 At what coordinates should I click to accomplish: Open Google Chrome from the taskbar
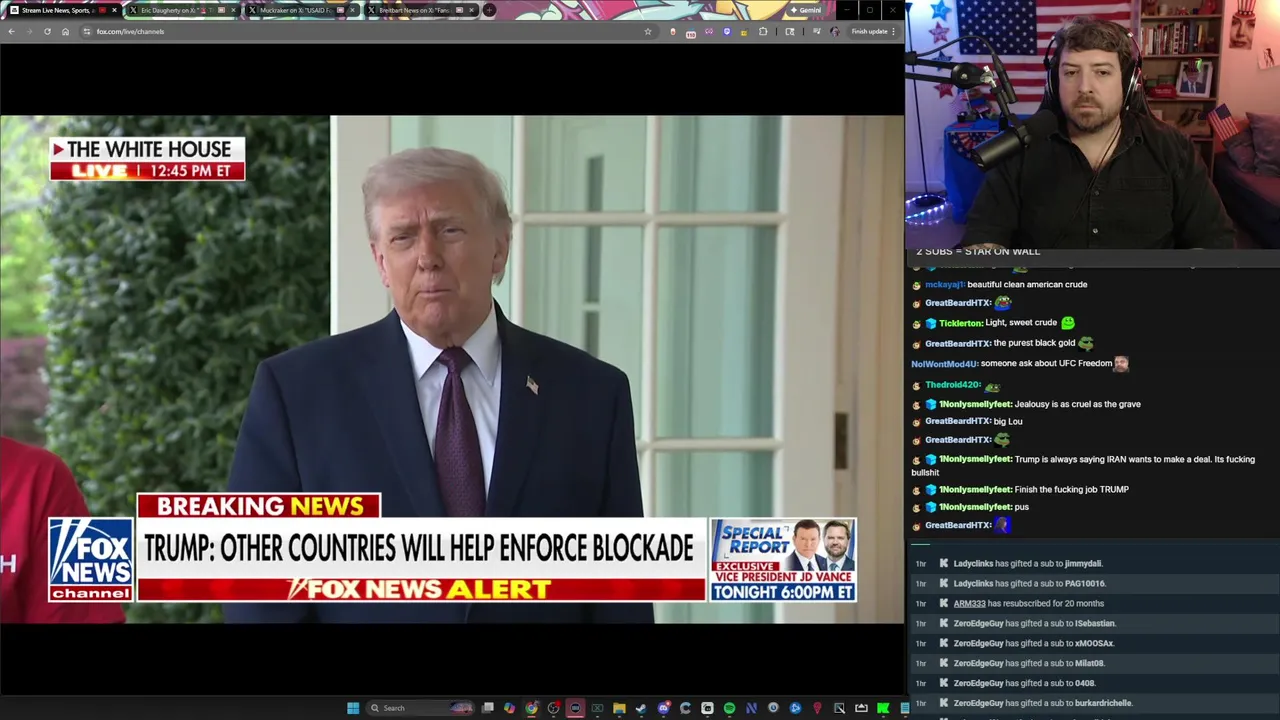point(531,708)
